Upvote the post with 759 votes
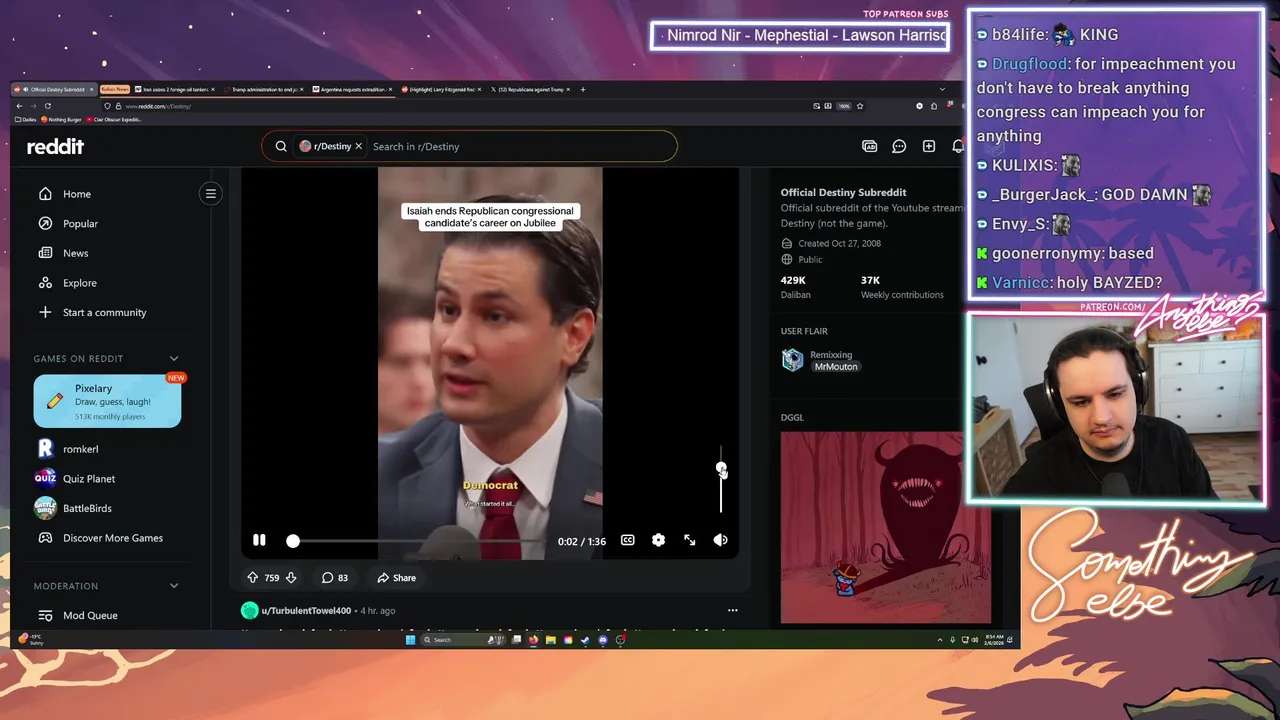This screenshot has width=1280, height=720. (253, 577)
